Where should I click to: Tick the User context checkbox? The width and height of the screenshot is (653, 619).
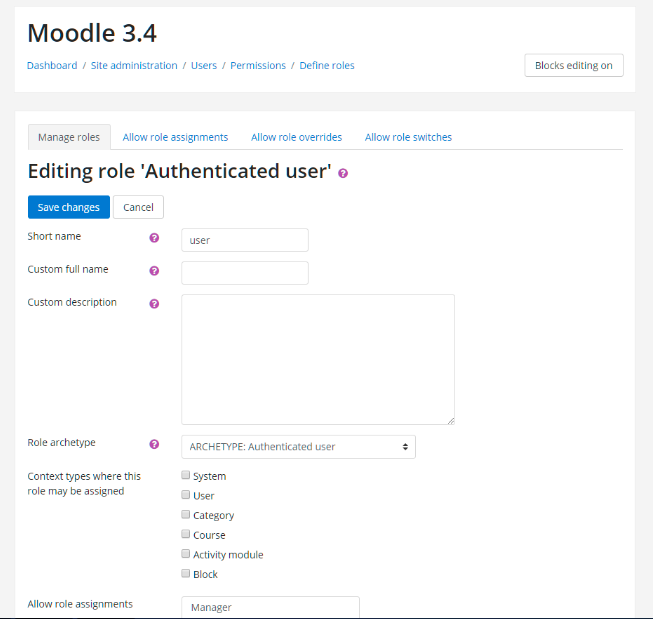click(186, 494)
